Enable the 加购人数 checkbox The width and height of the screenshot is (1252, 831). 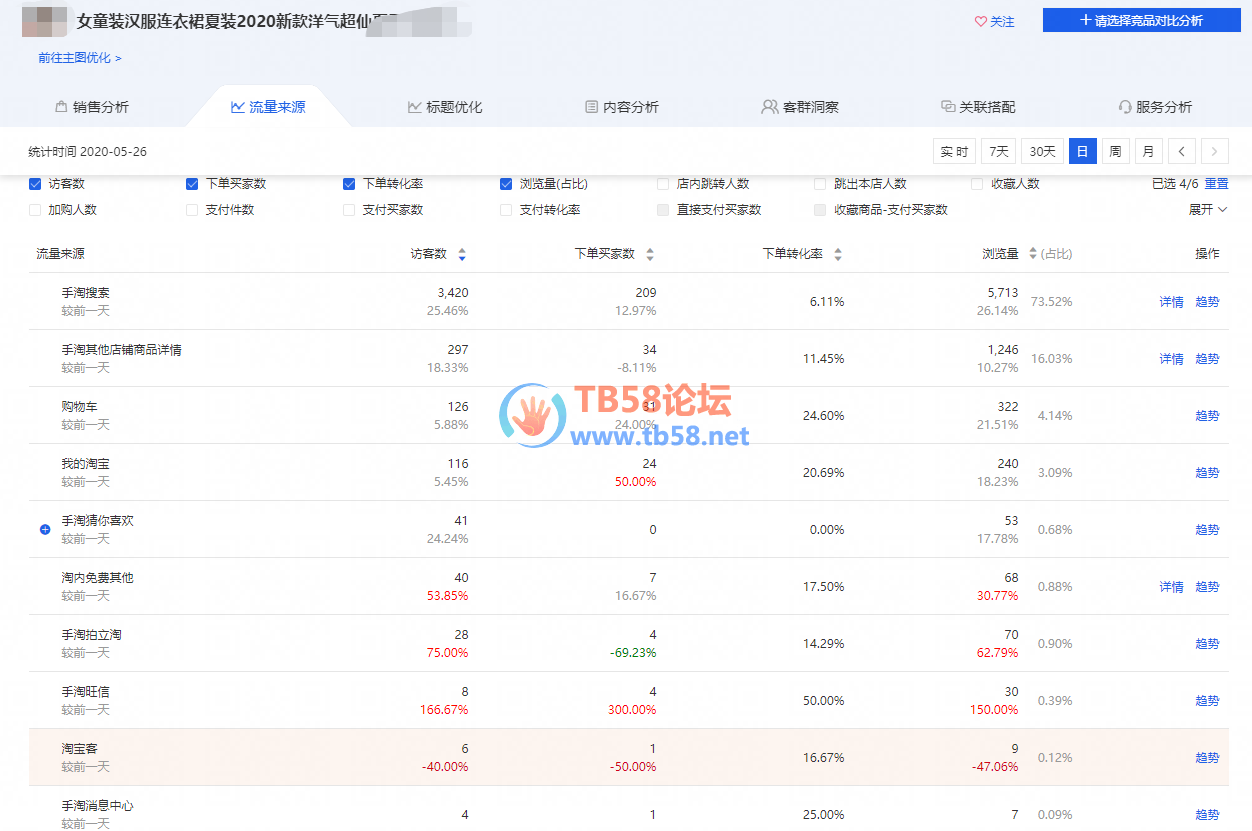point(36,210)
